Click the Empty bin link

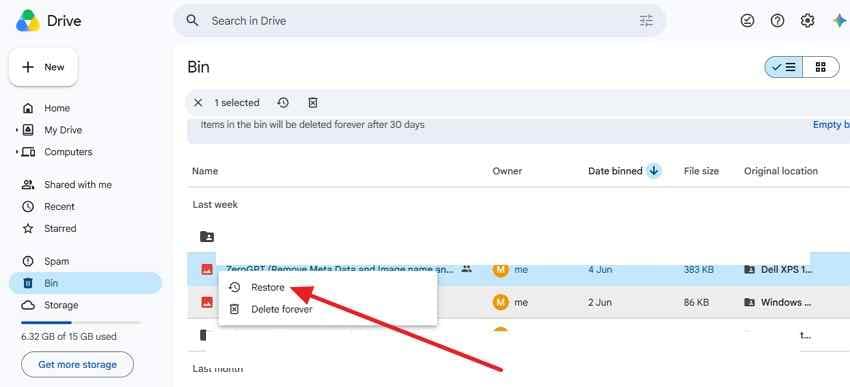pos(831,125)
